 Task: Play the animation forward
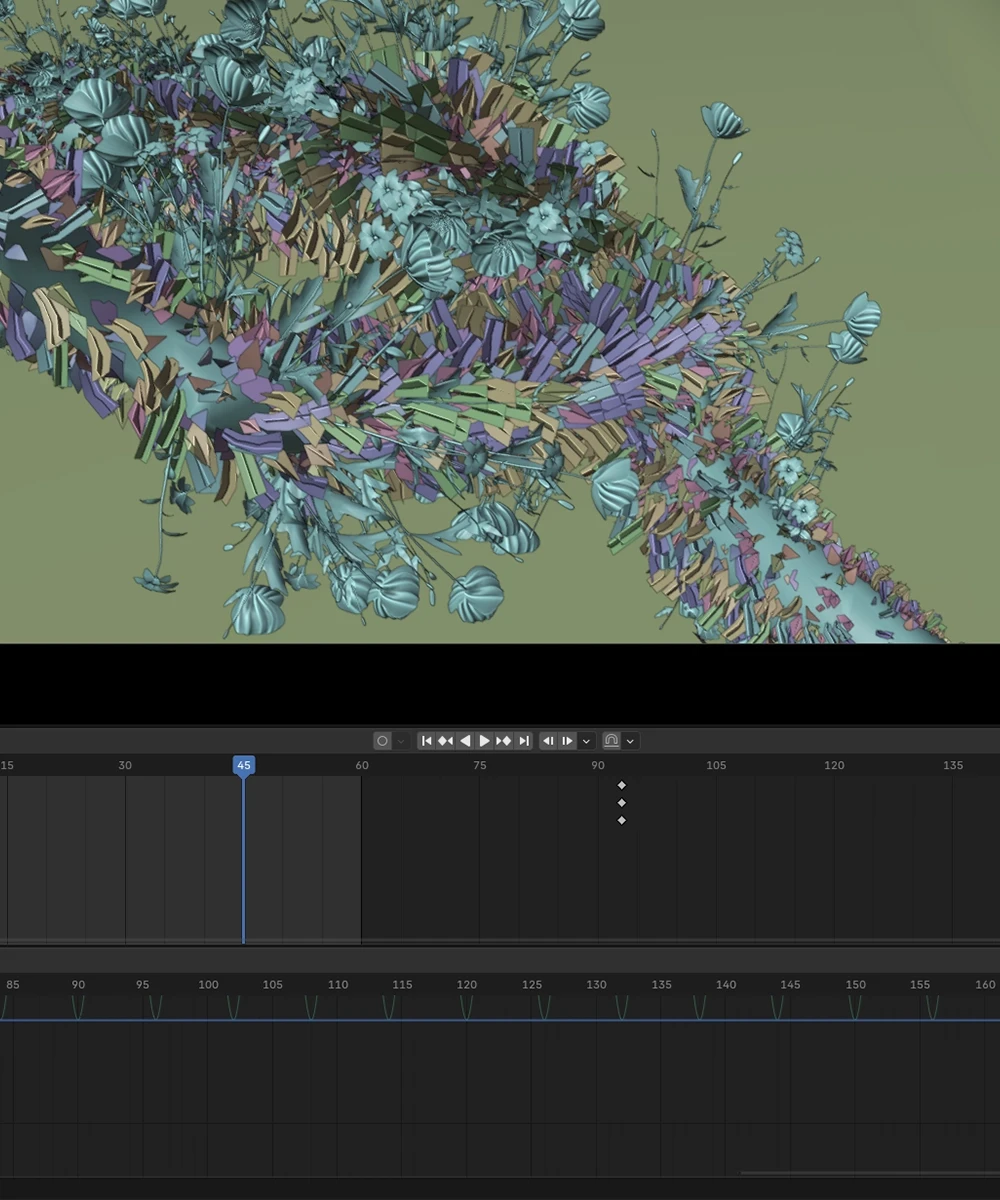tap(485, 741)
